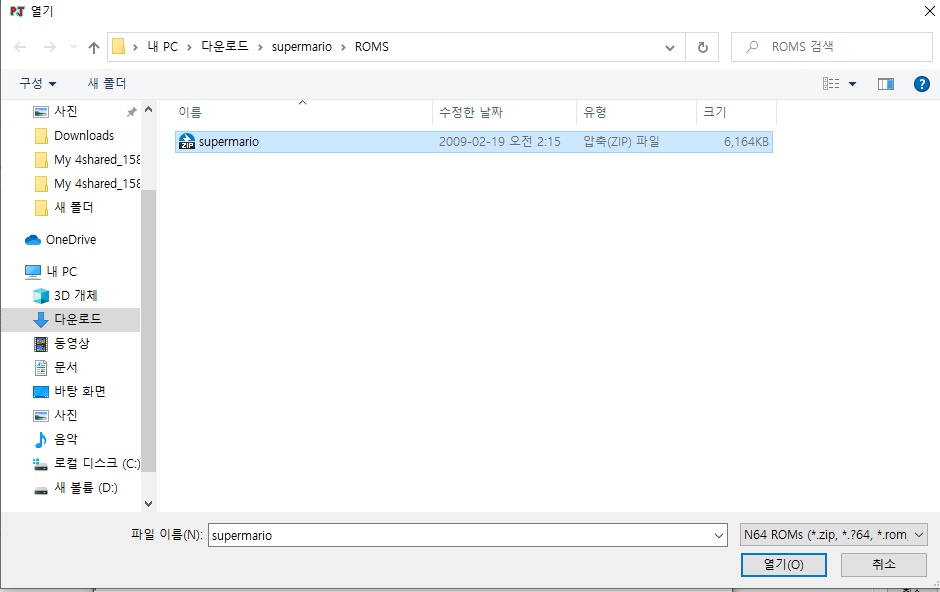The width and height of the screenshot is (940, 592).
Task: Click the 파일 이름 text field
Action: pyautogui.click(x=460, y=535)
